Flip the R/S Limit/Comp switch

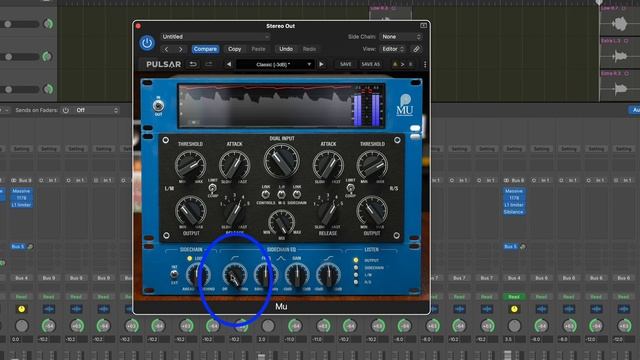350,188
